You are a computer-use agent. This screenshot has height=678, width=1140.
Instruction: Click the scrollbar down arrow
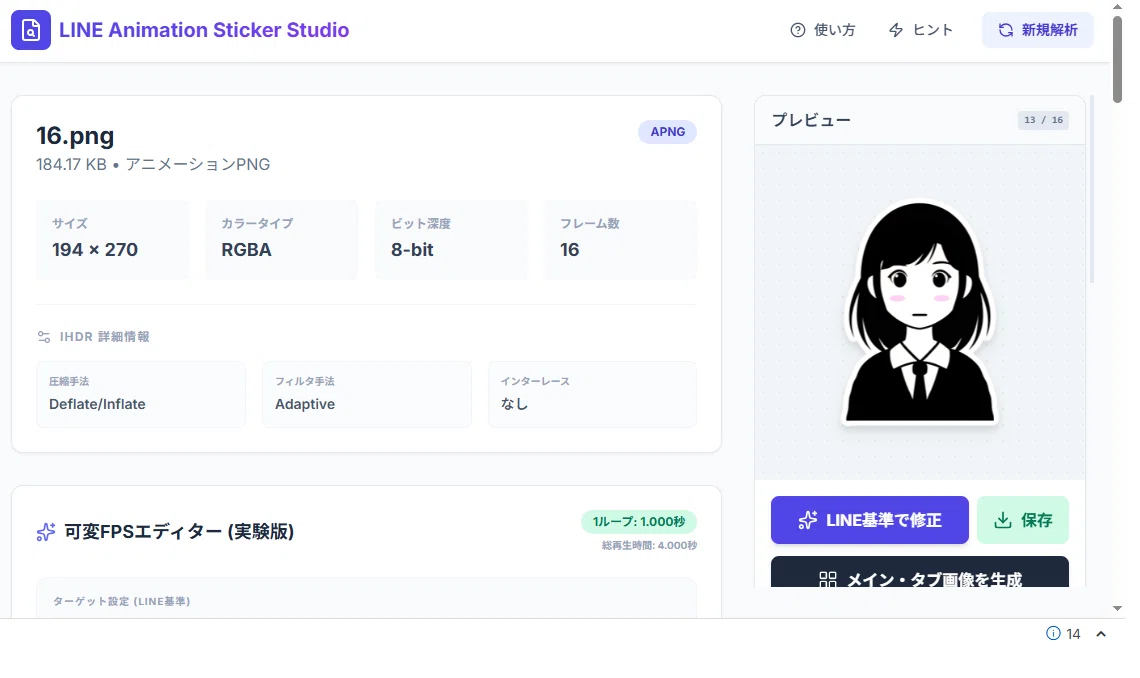pyautogui.click(x=1117, y=608)
